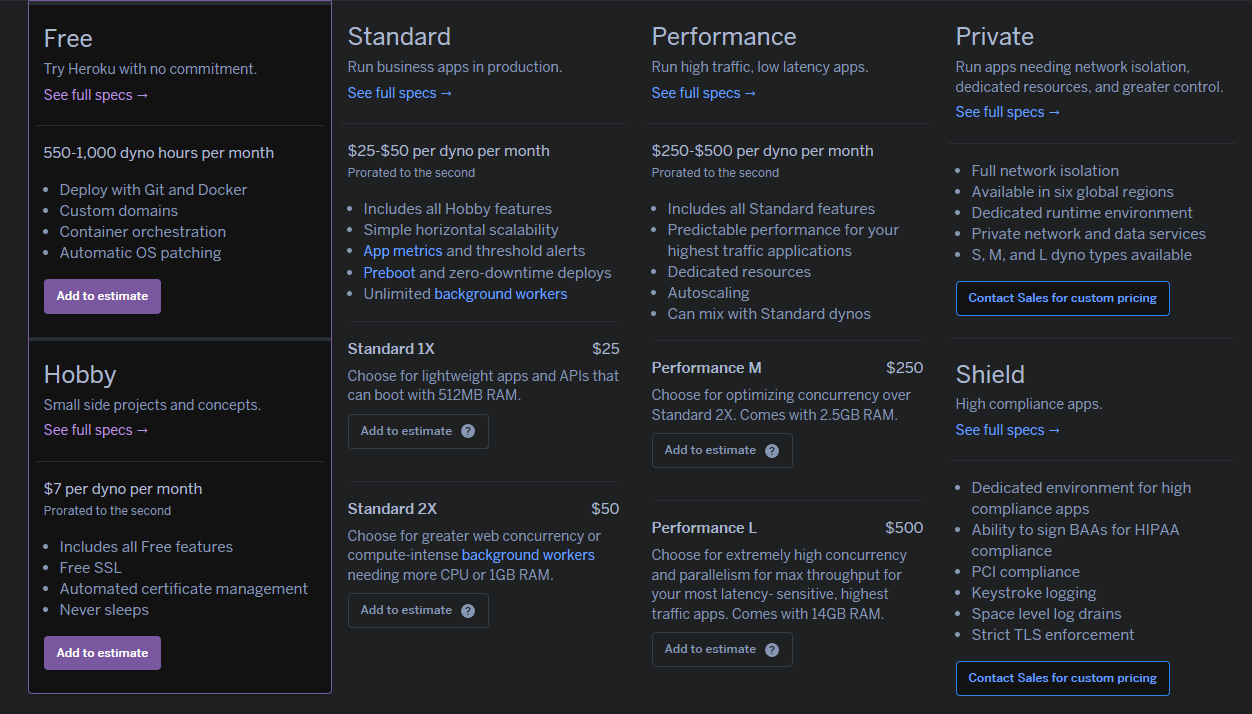The width and height of the screenshot is (1252, 714).
Task: See full specs for Free plan
Action: click(96, 94)
